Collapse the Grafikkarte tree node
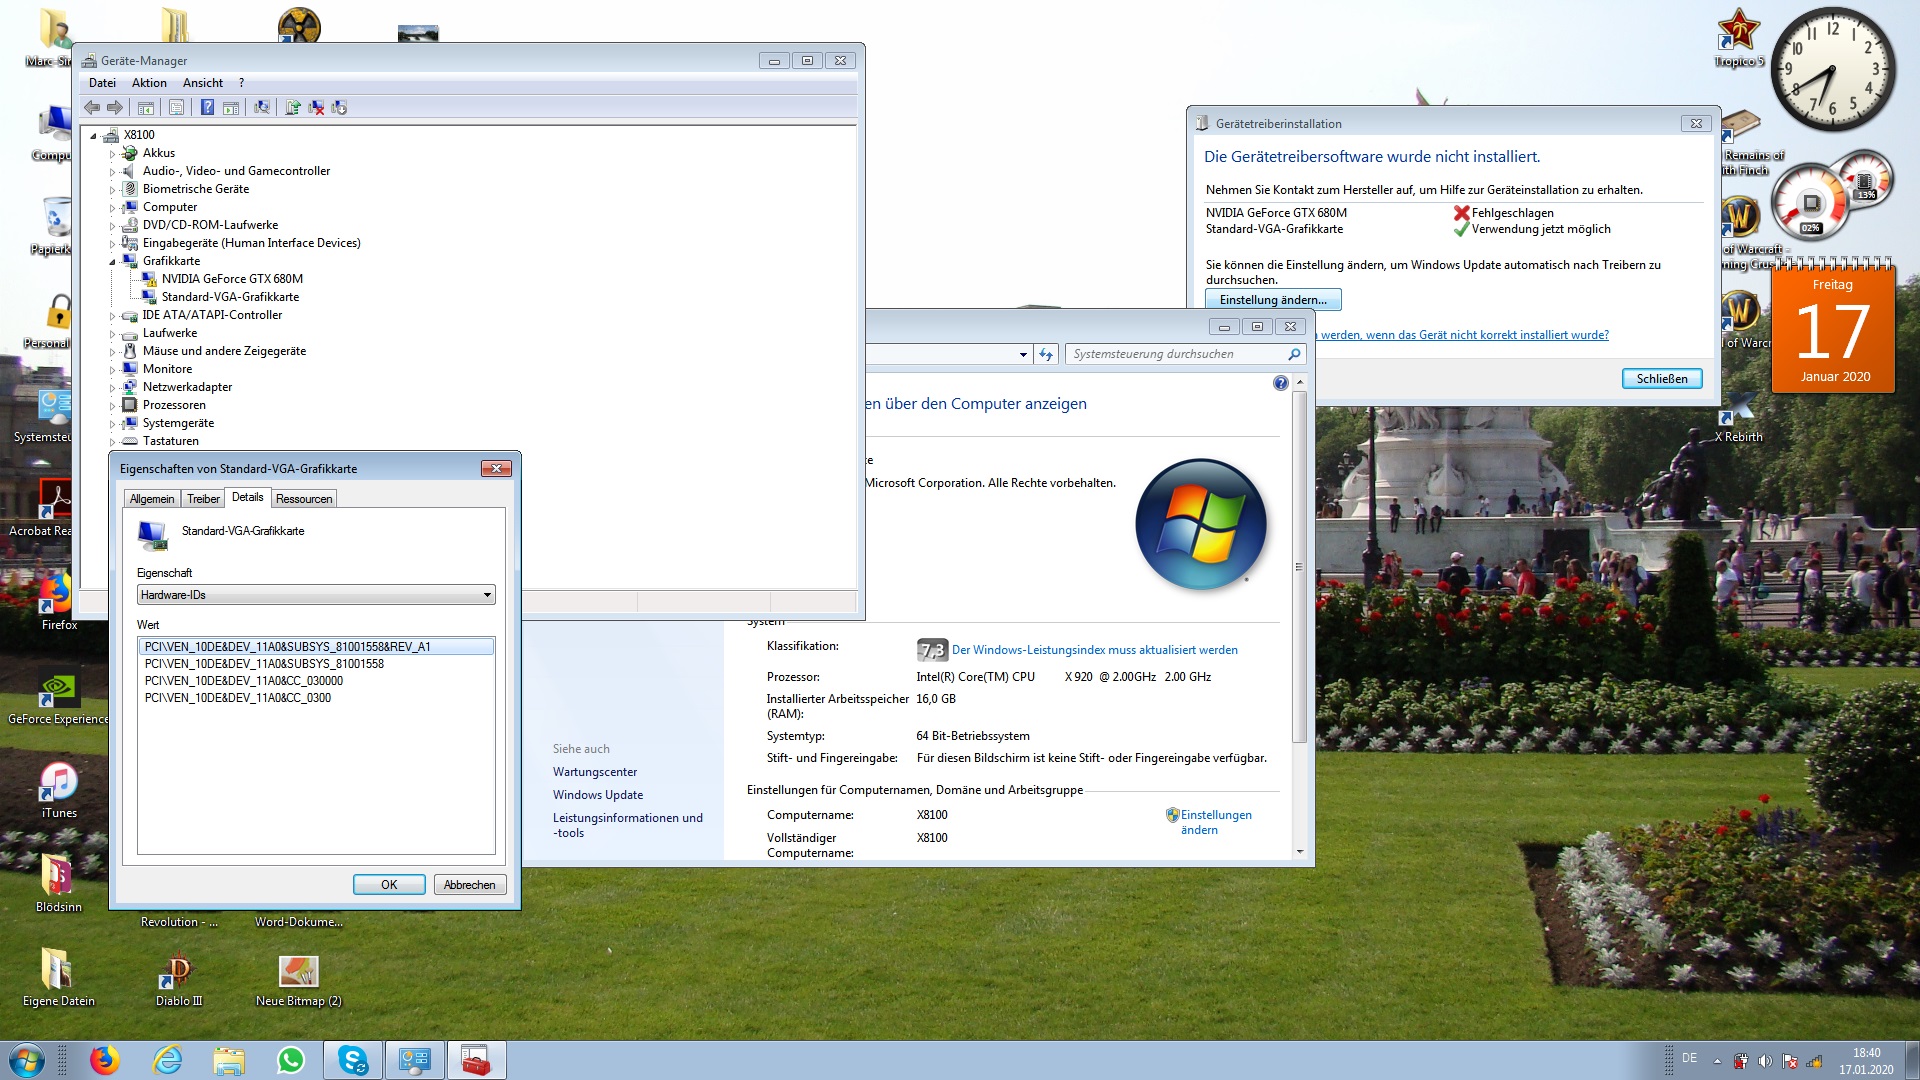Image resolution: width=1920 pixels, height=1080 pixels. pyautogui.click(x=112, y=261)
